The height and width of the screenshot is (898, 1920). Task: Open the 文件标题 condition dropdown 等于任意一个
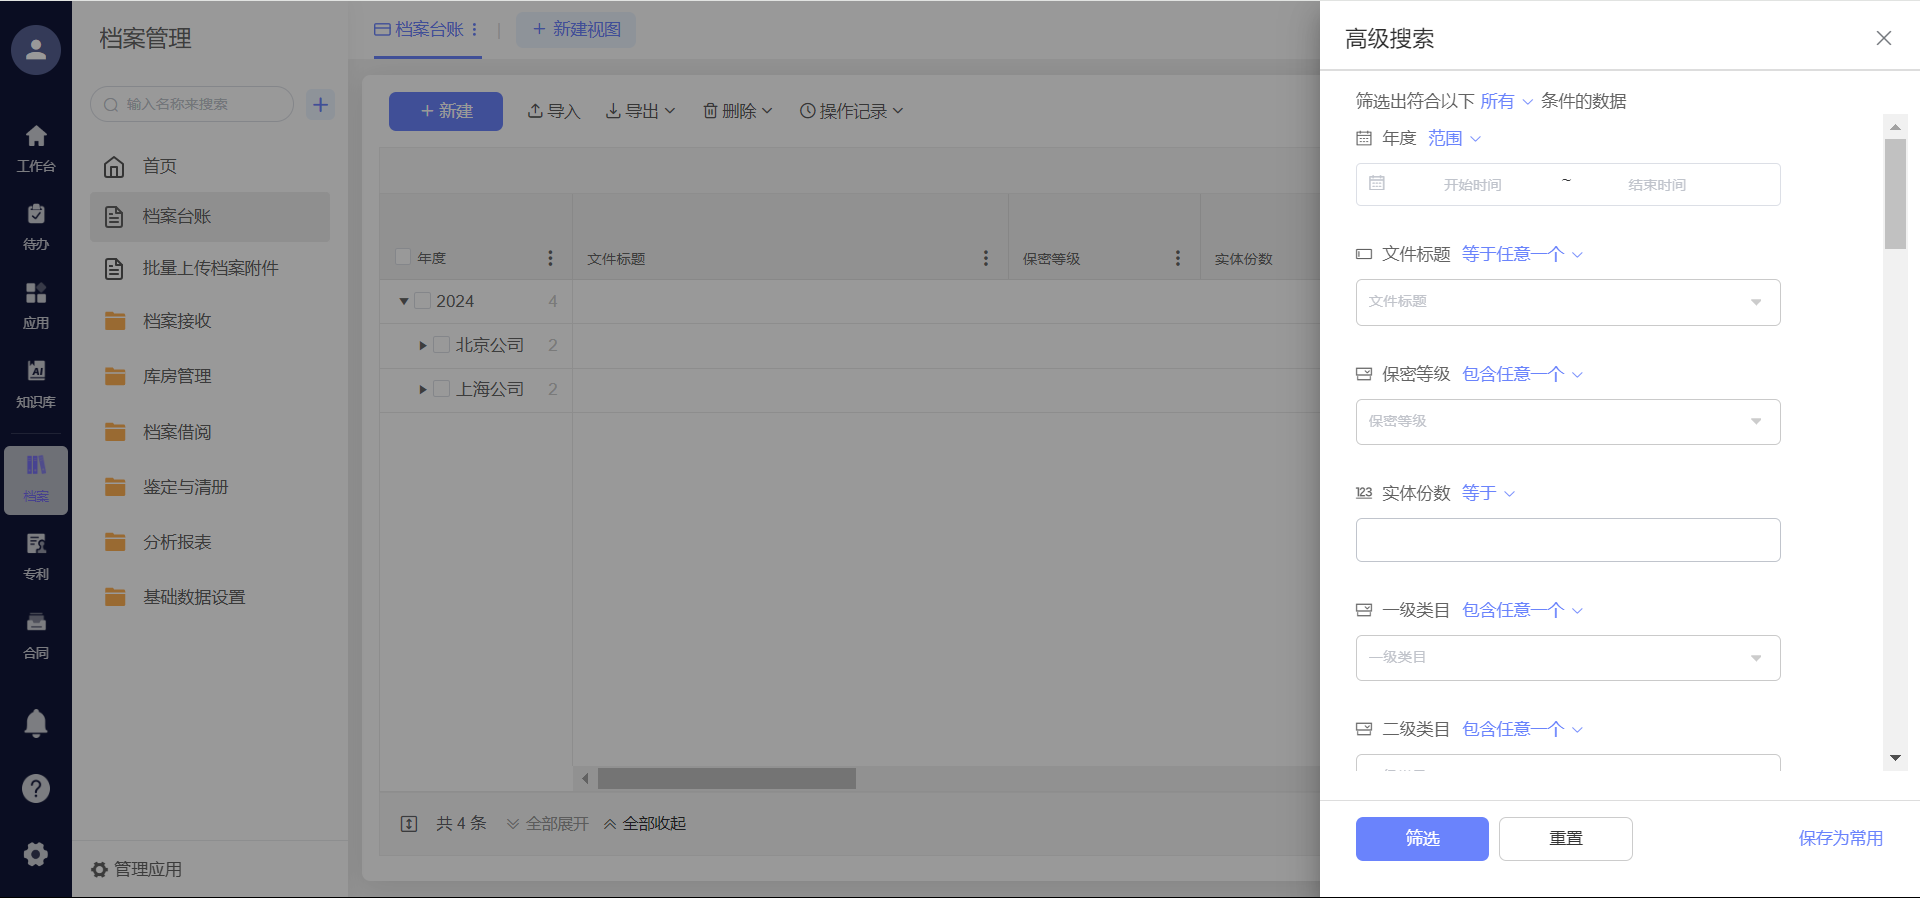(x=1521, y=255)
